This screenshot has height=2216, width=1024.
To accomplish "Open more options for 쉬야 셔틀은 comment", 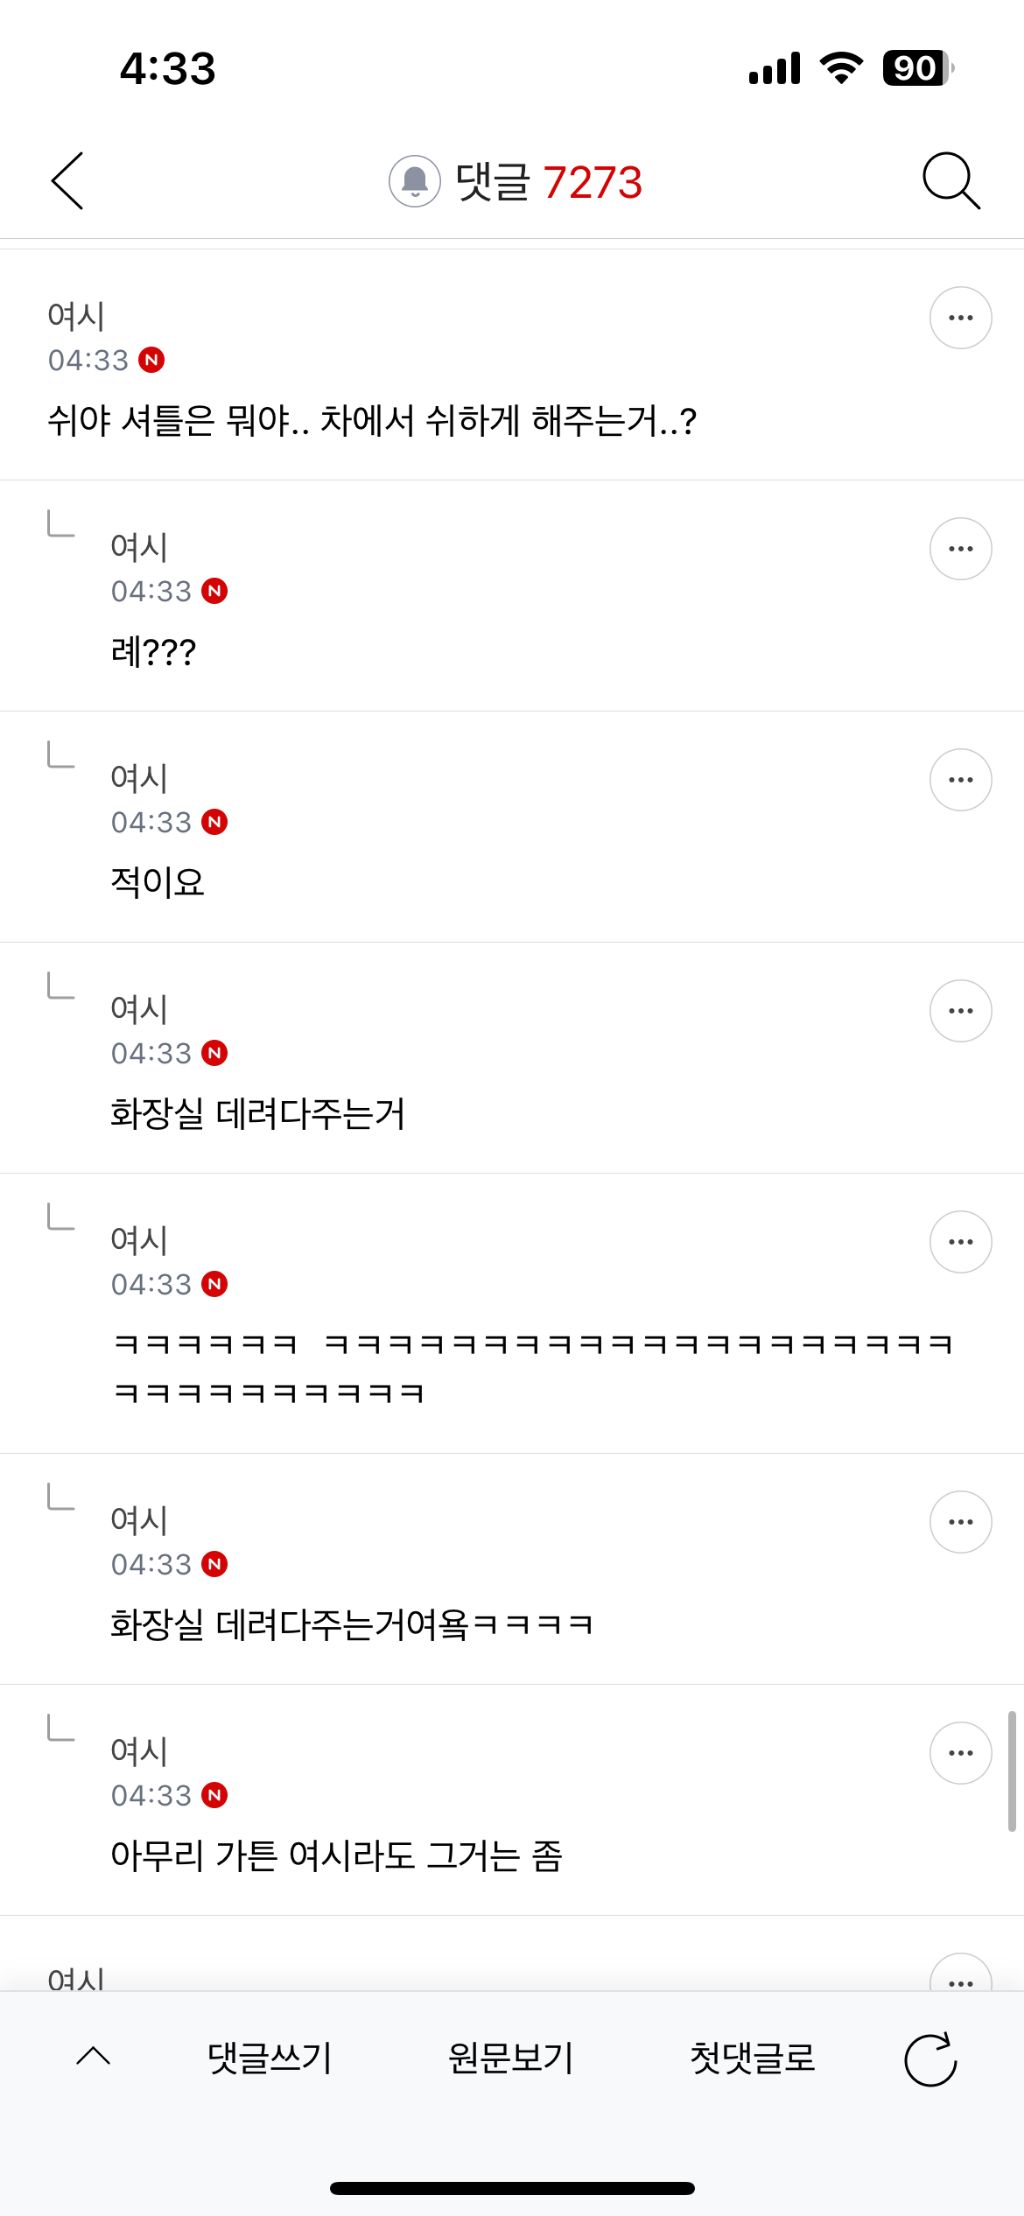I will click(x=960, y=318).
